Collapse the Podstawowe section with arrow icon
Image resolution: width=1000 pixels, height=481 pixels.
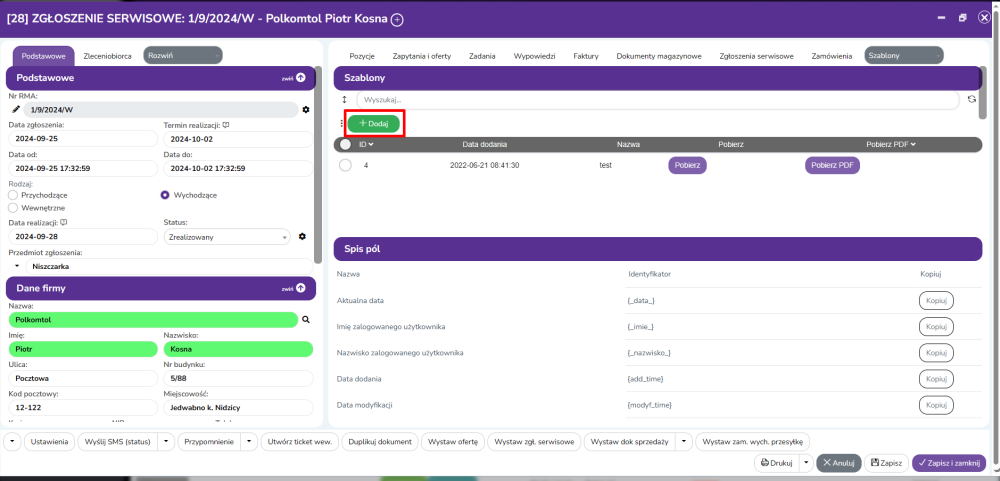pos(300,77)
